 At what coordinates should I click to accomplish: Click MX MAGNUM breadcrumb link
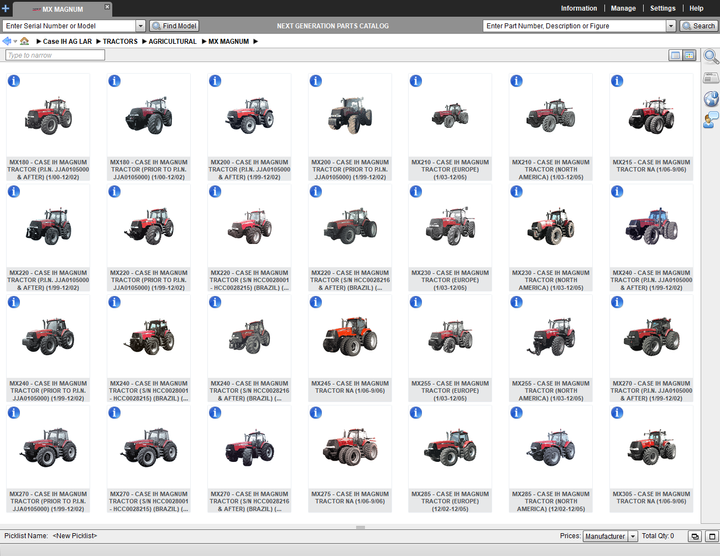[x=229, y=41]
